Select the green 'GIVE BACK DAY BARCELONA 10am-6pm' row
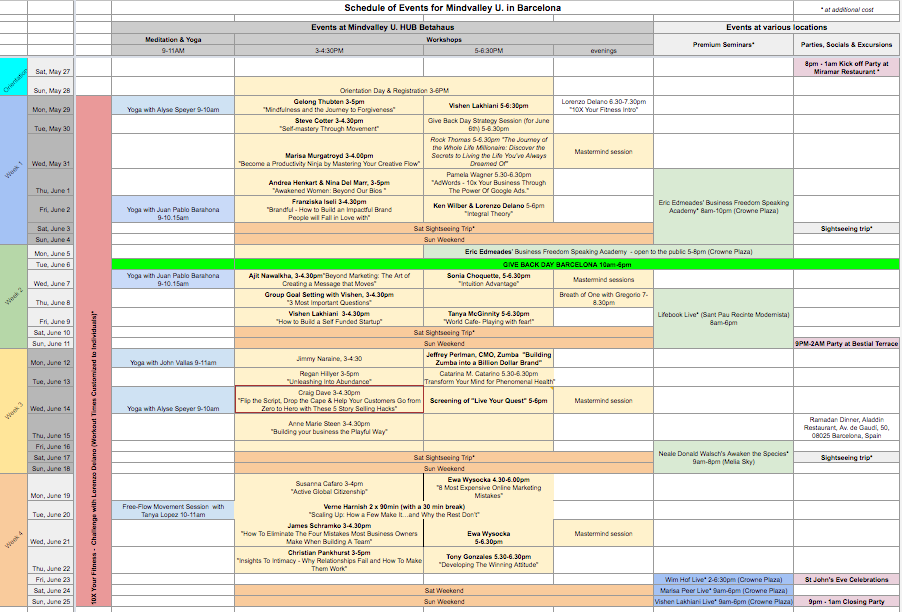This screenshot has width=902, height=612. pos(506,265)
